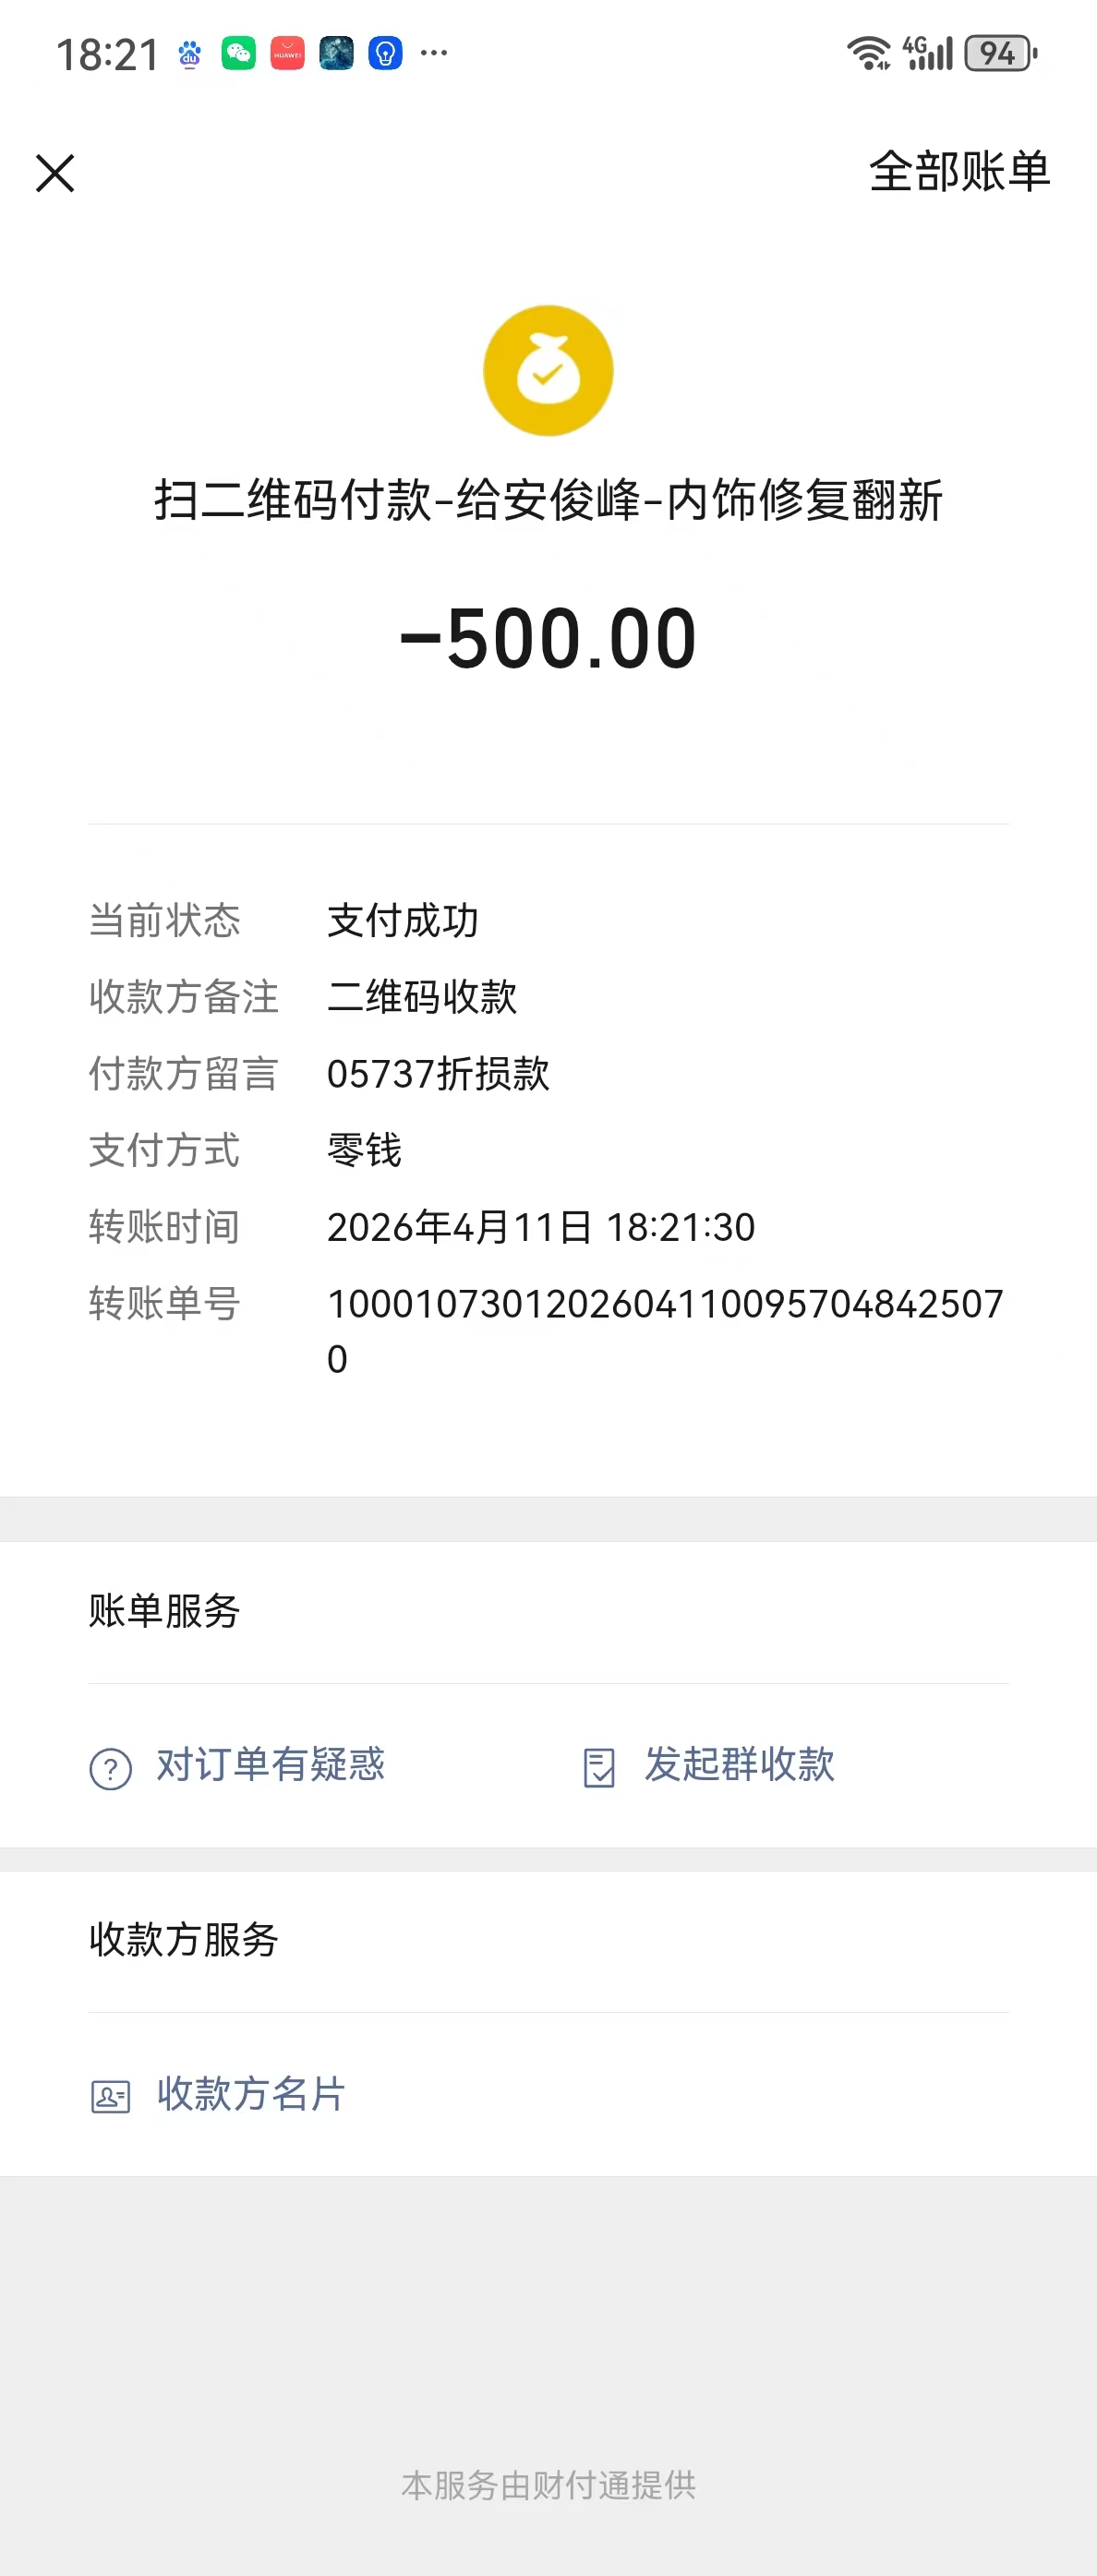Tap the Baidu paw notification icon

tap(190, 54)
